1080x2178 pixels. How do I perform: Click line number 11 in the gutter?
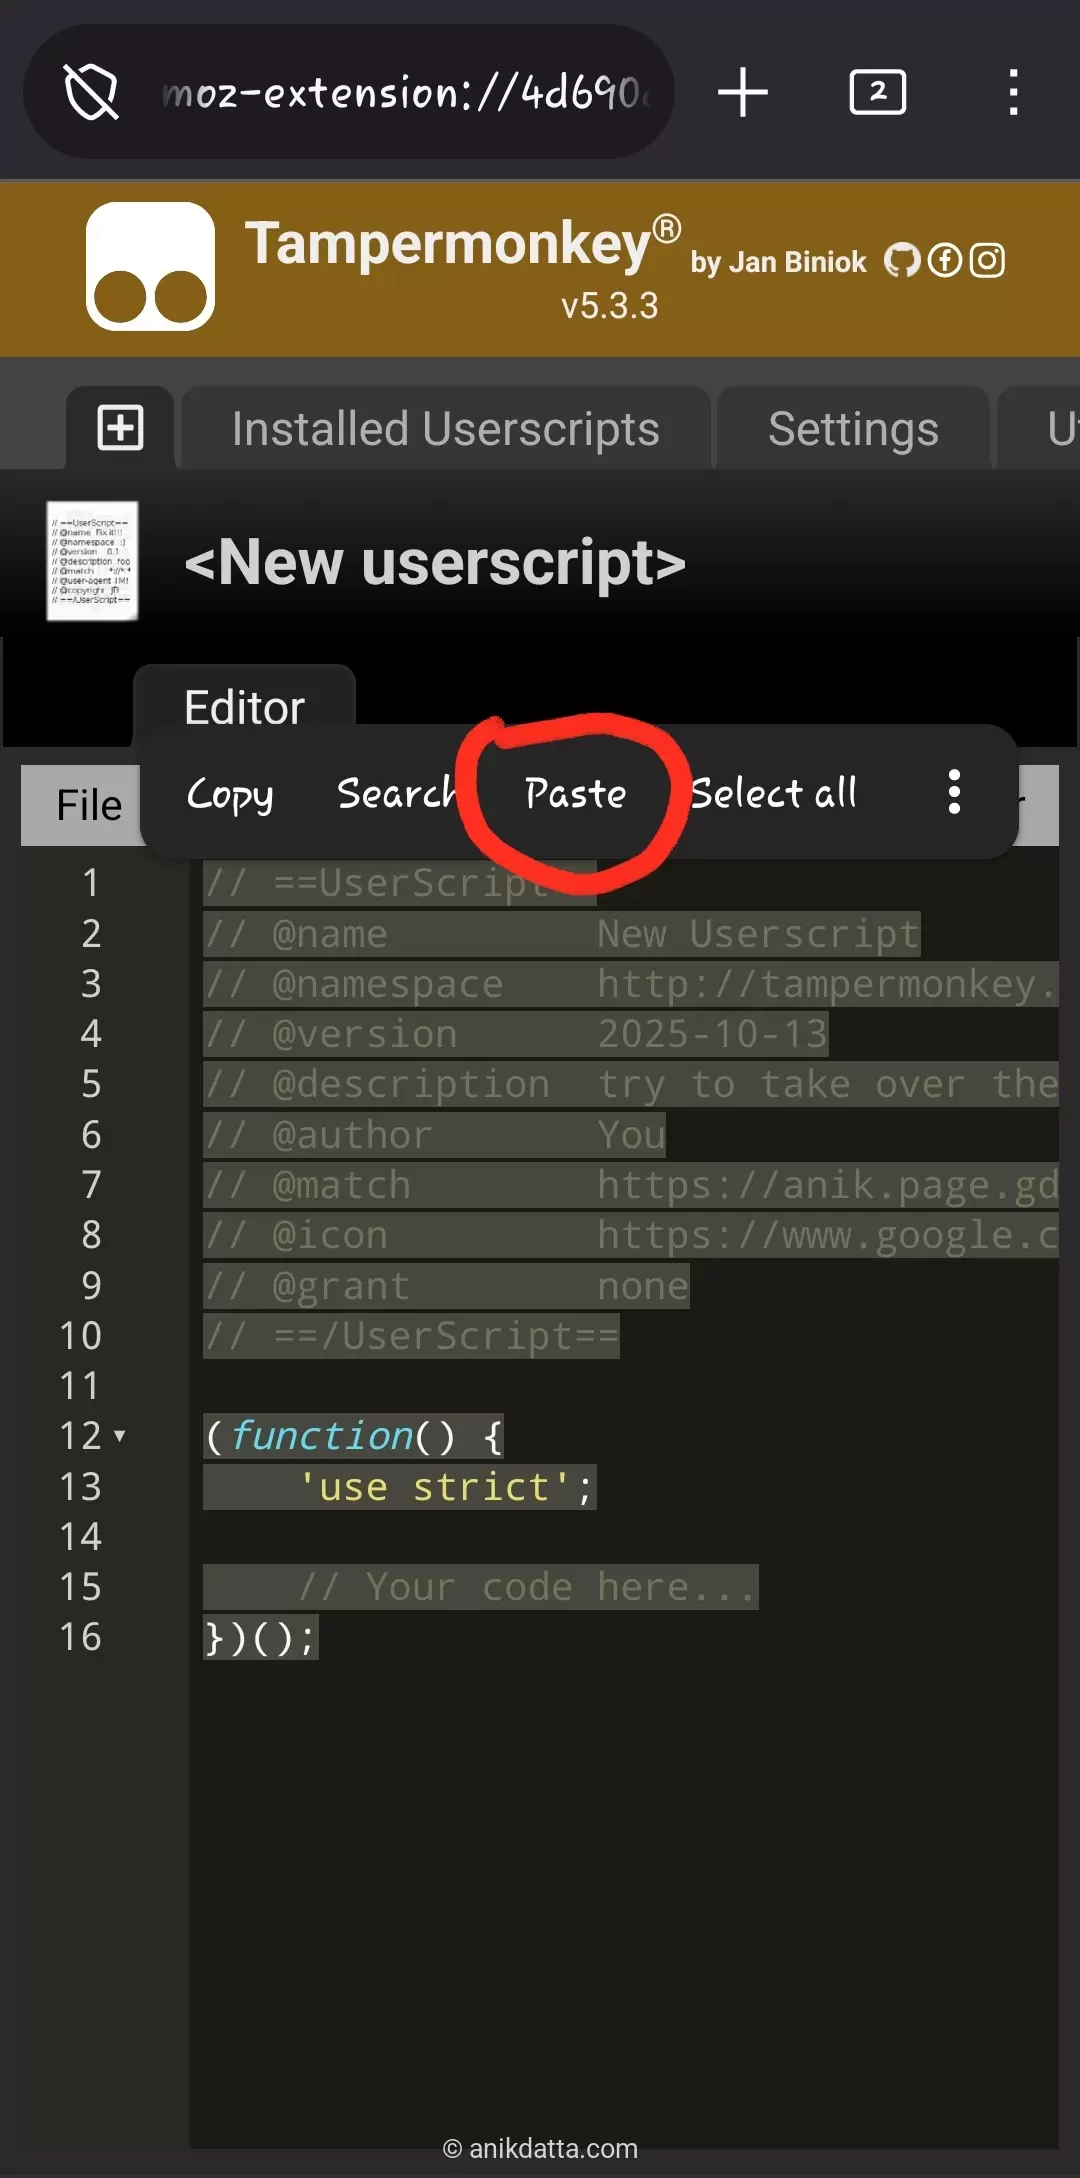80,1386
